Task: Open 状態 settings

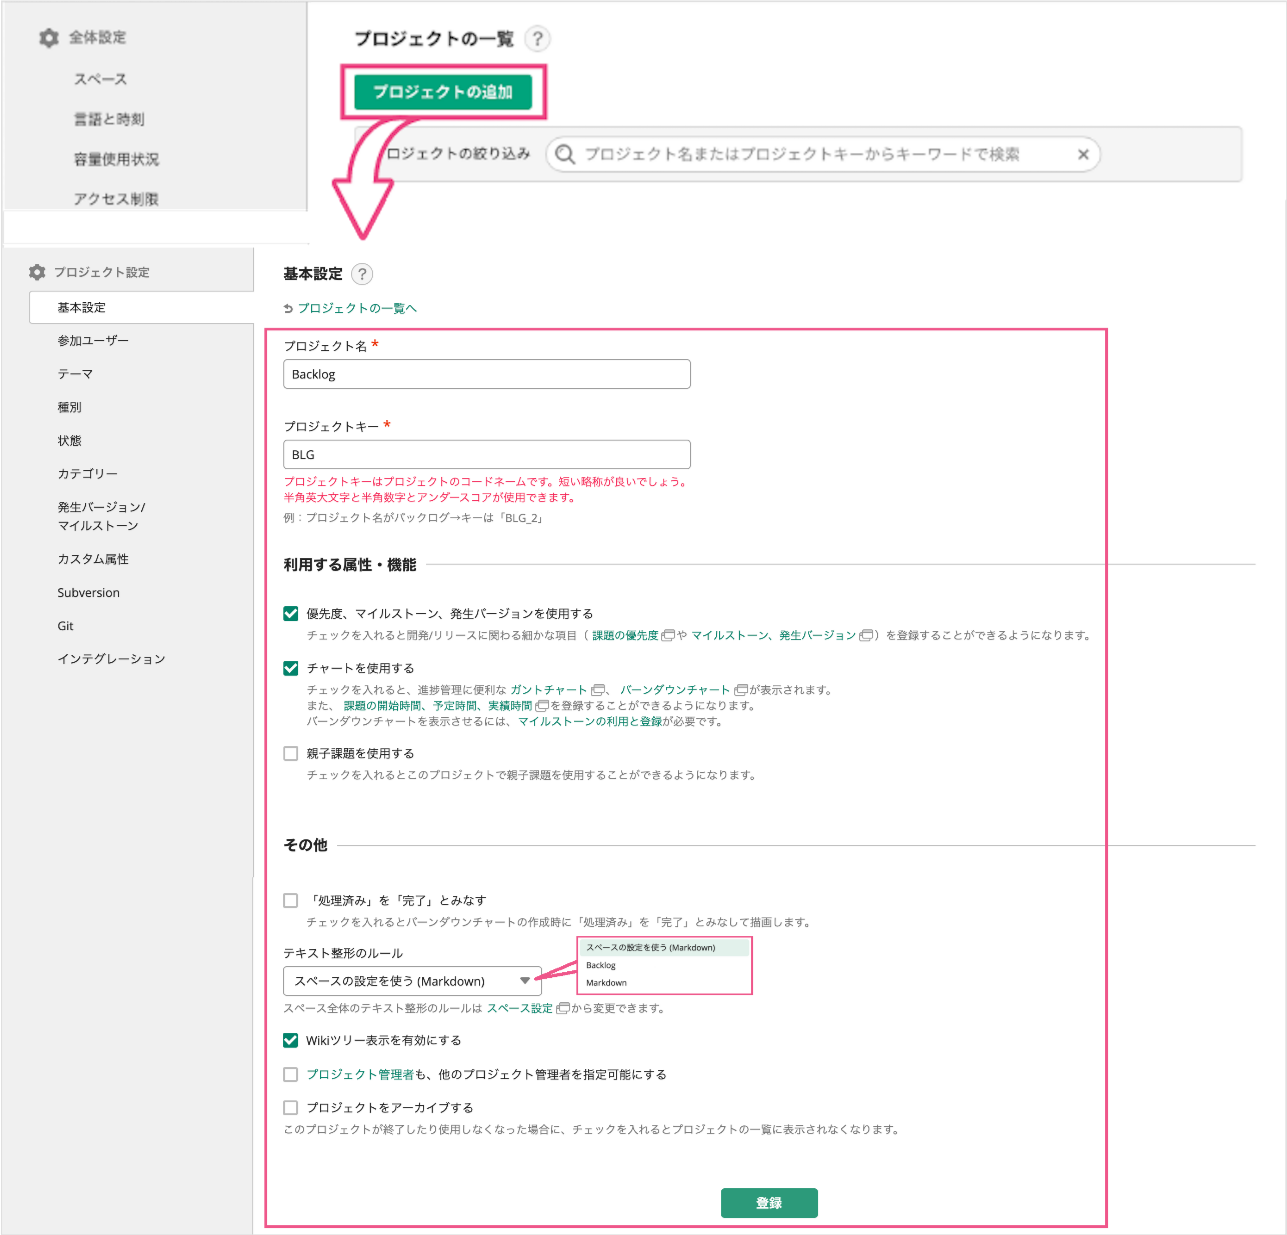Action: tap(69, 441)
